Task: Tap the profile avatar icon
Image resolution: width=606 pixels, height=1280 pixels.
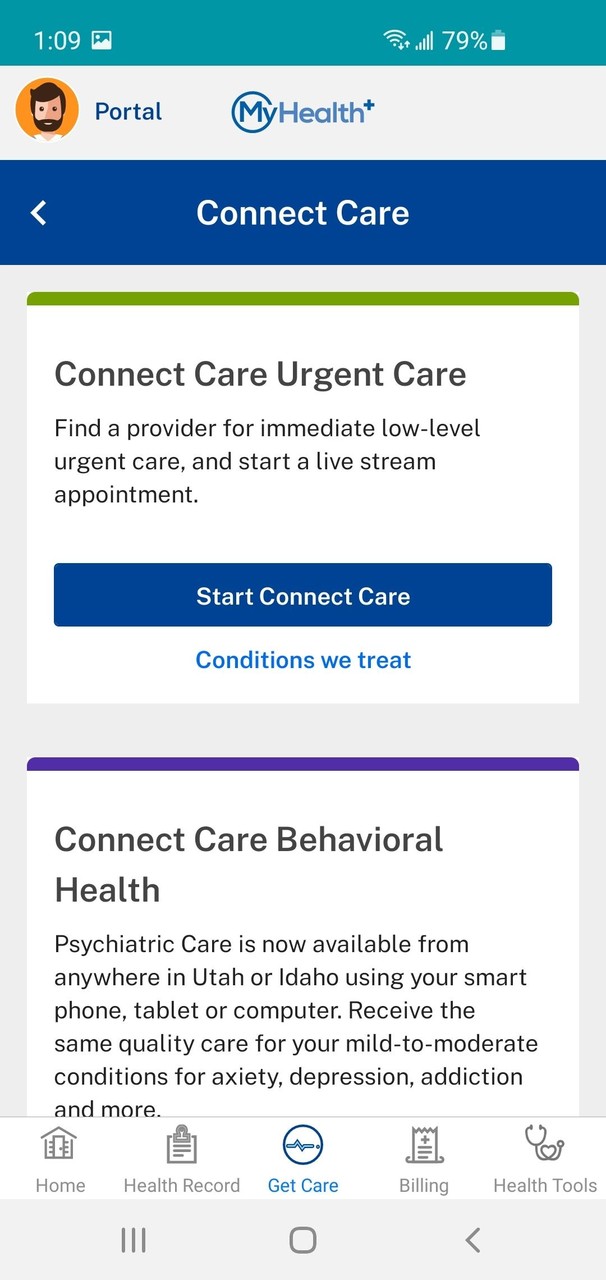Action: (x=47, y=110)
